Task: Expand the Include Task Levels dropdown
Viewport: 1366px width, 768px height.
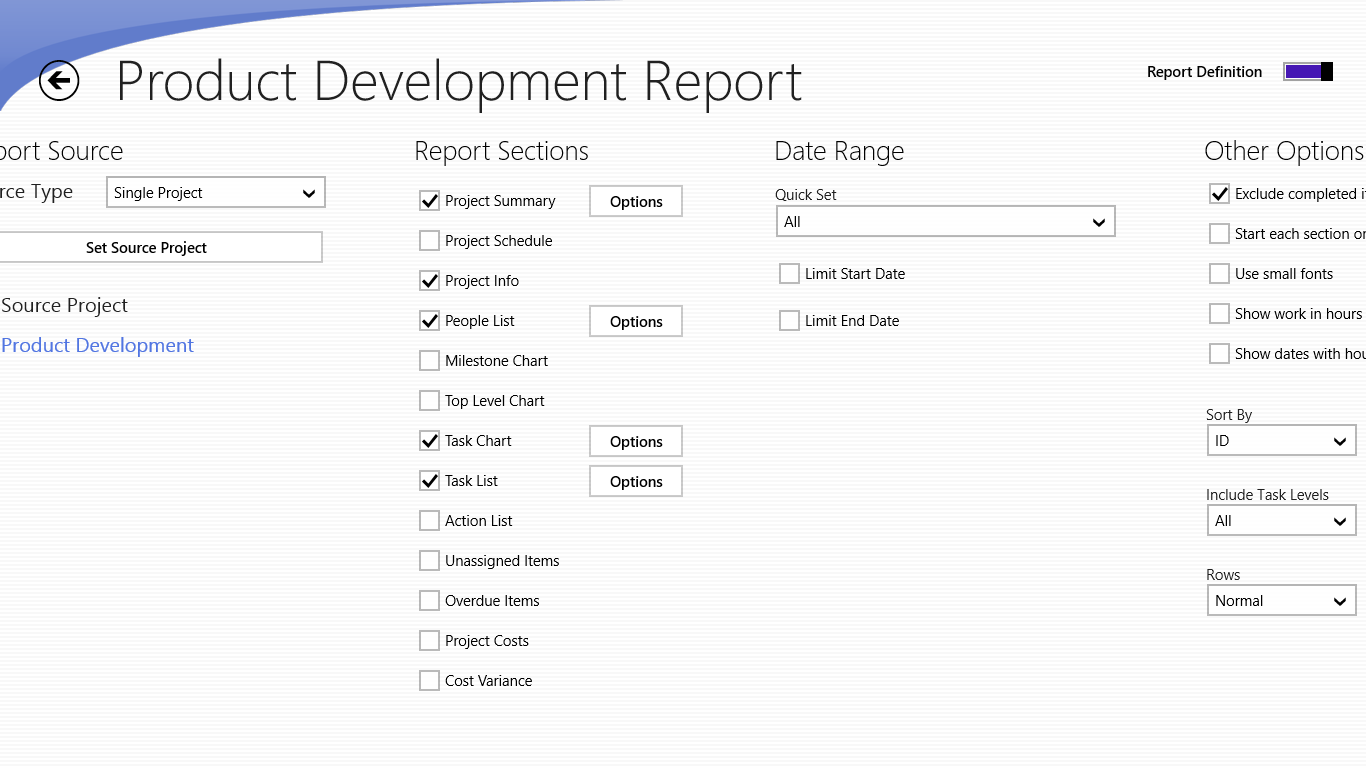Action: 1281,521
